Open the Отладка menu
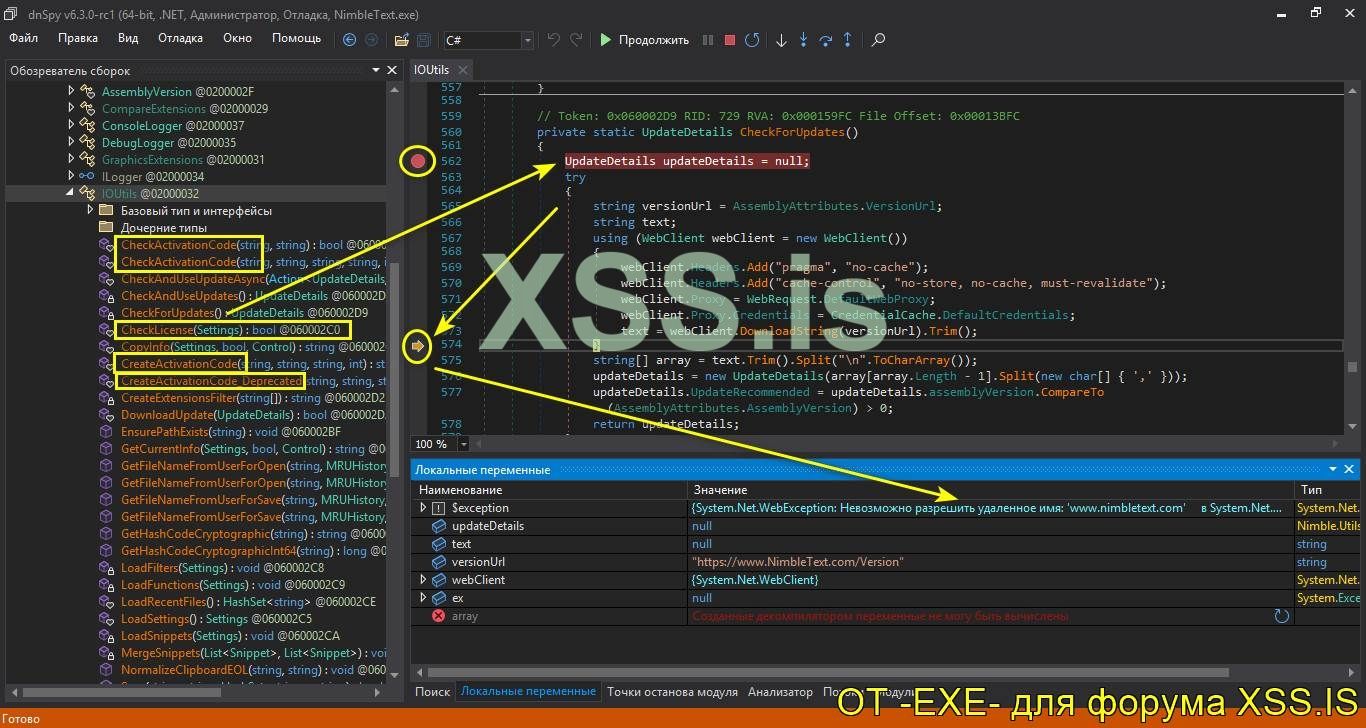The height and width of the screenshot is (728, 1366). tap(180, 38)
